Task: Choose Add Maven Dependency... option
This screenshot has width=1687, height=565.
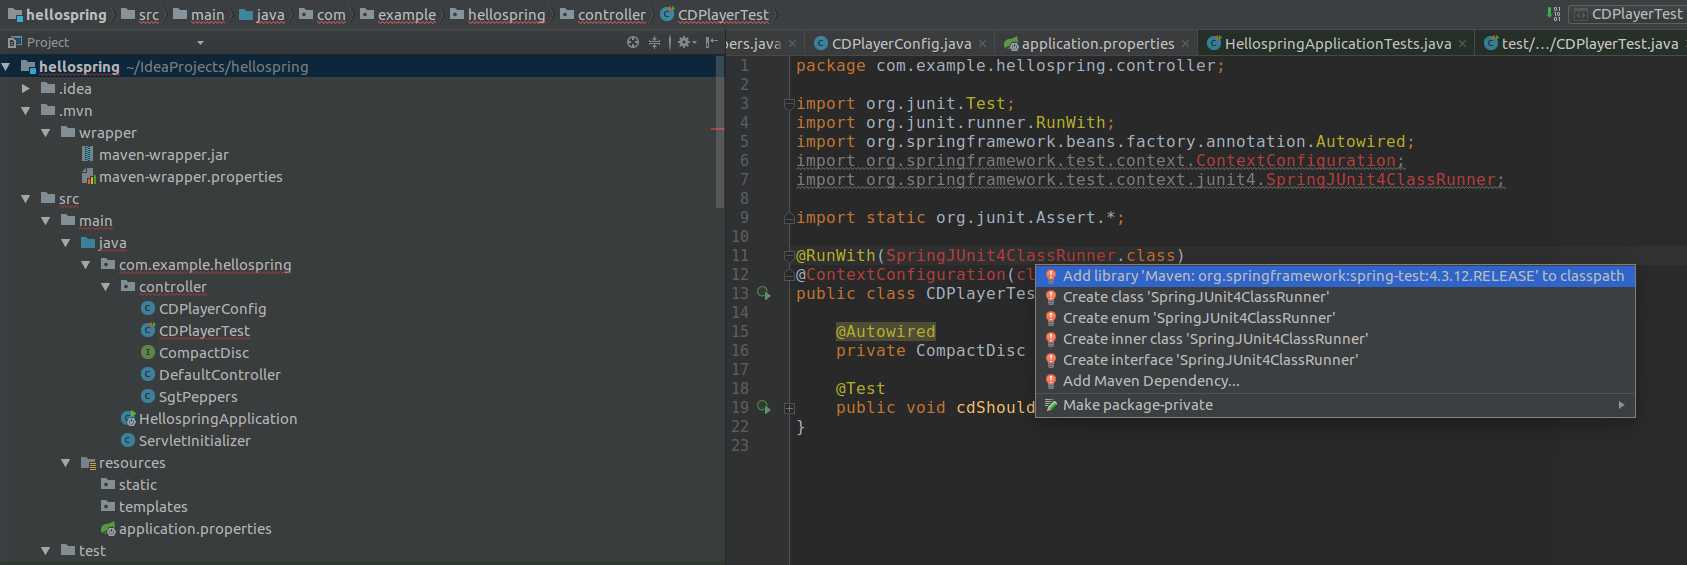Action: [x=1335, y=381]
